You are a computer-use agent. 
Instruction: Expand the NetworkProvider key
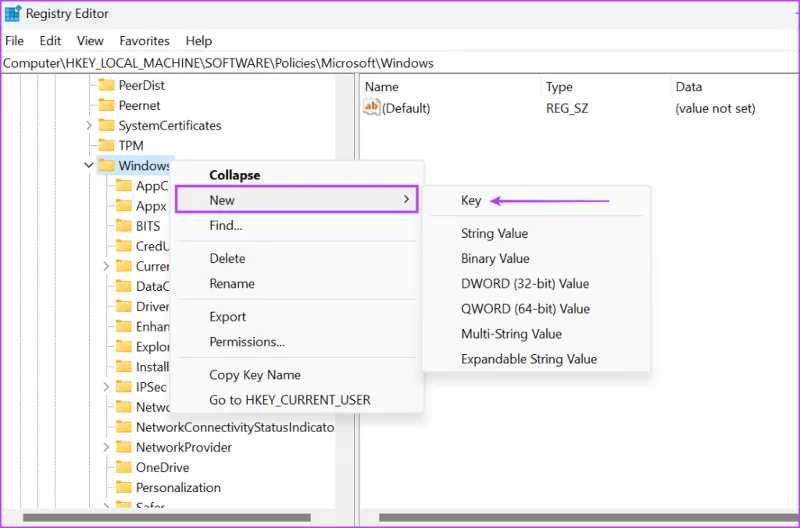[106, 447]
